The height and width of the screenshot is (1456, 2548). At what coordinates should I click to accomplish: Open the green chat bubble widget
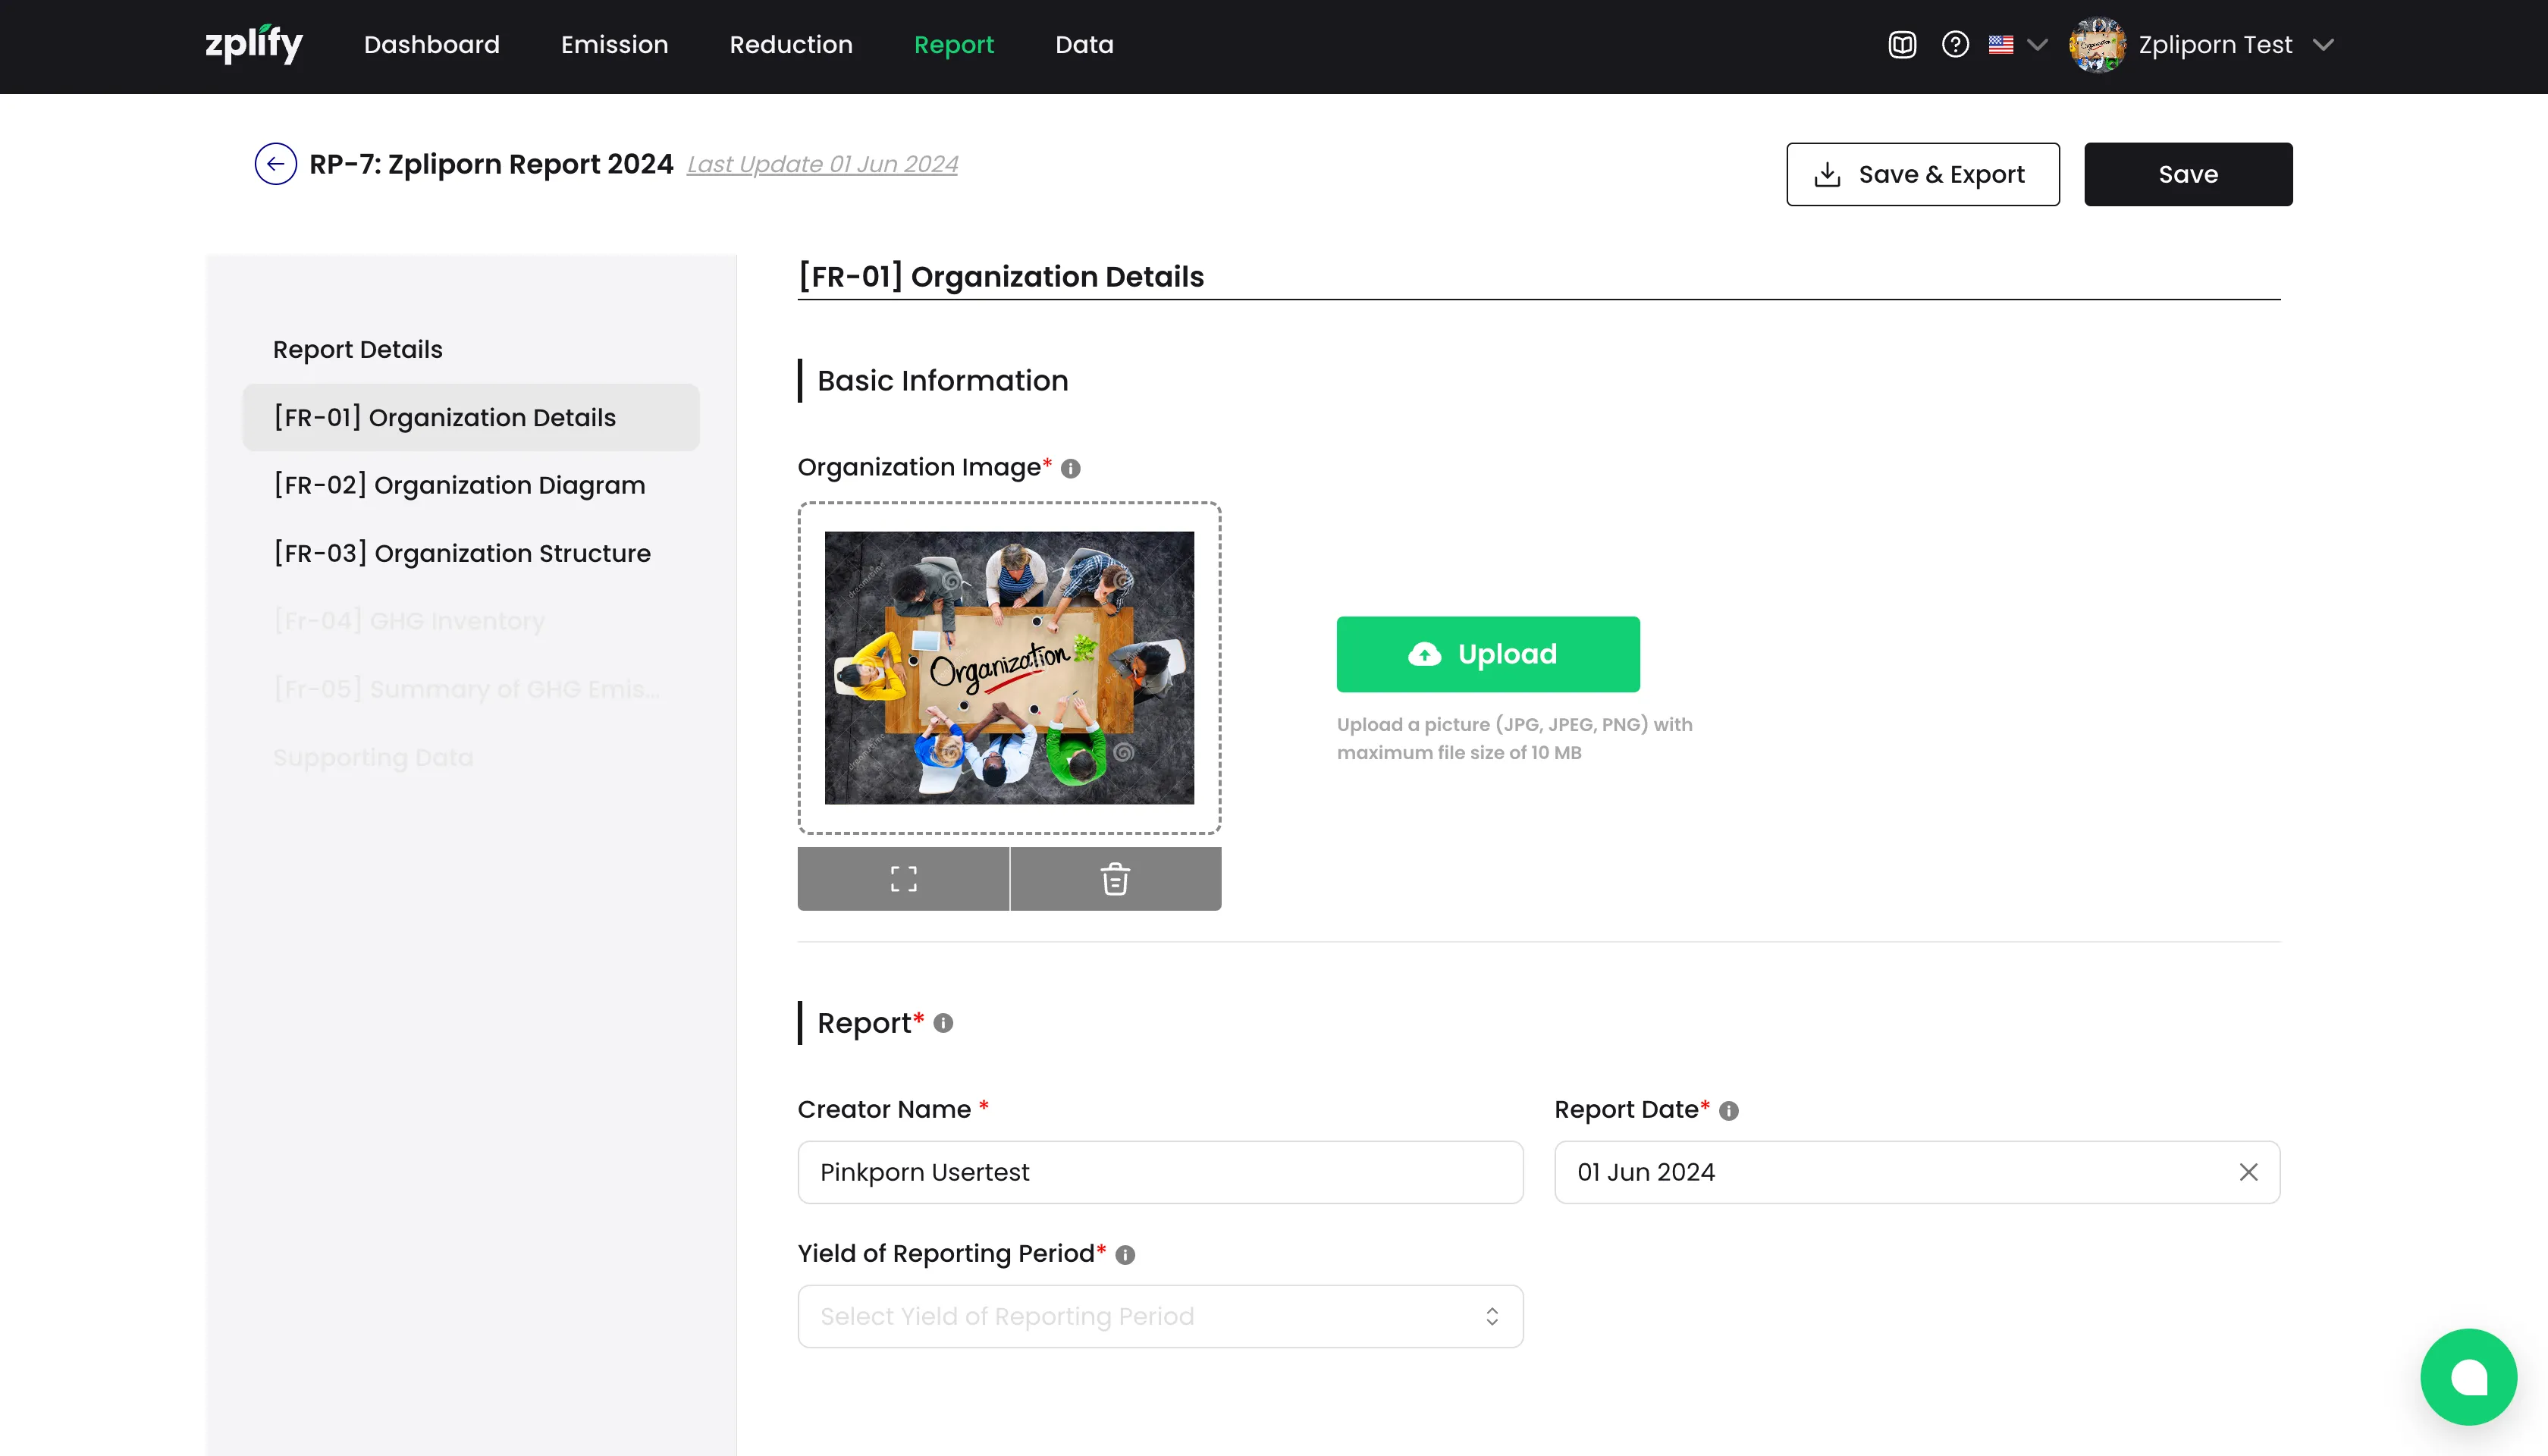click(2468, 1377)
